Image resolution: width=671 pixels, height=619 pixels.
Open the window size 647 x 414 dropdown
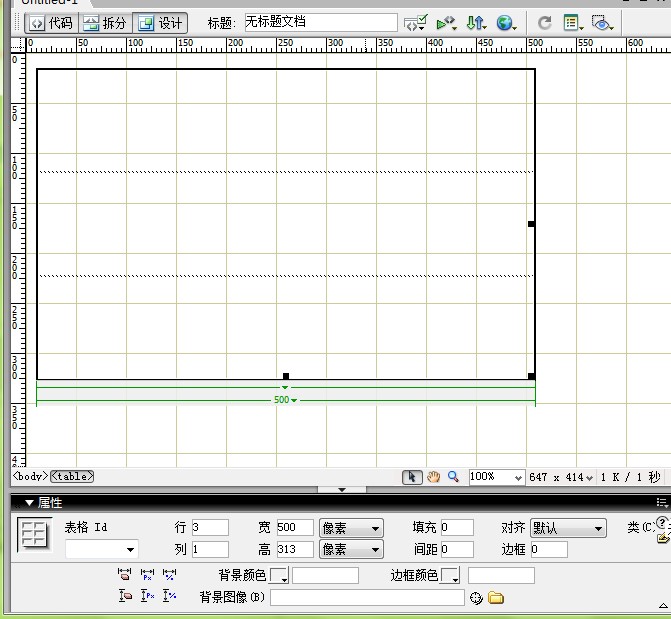561,477
